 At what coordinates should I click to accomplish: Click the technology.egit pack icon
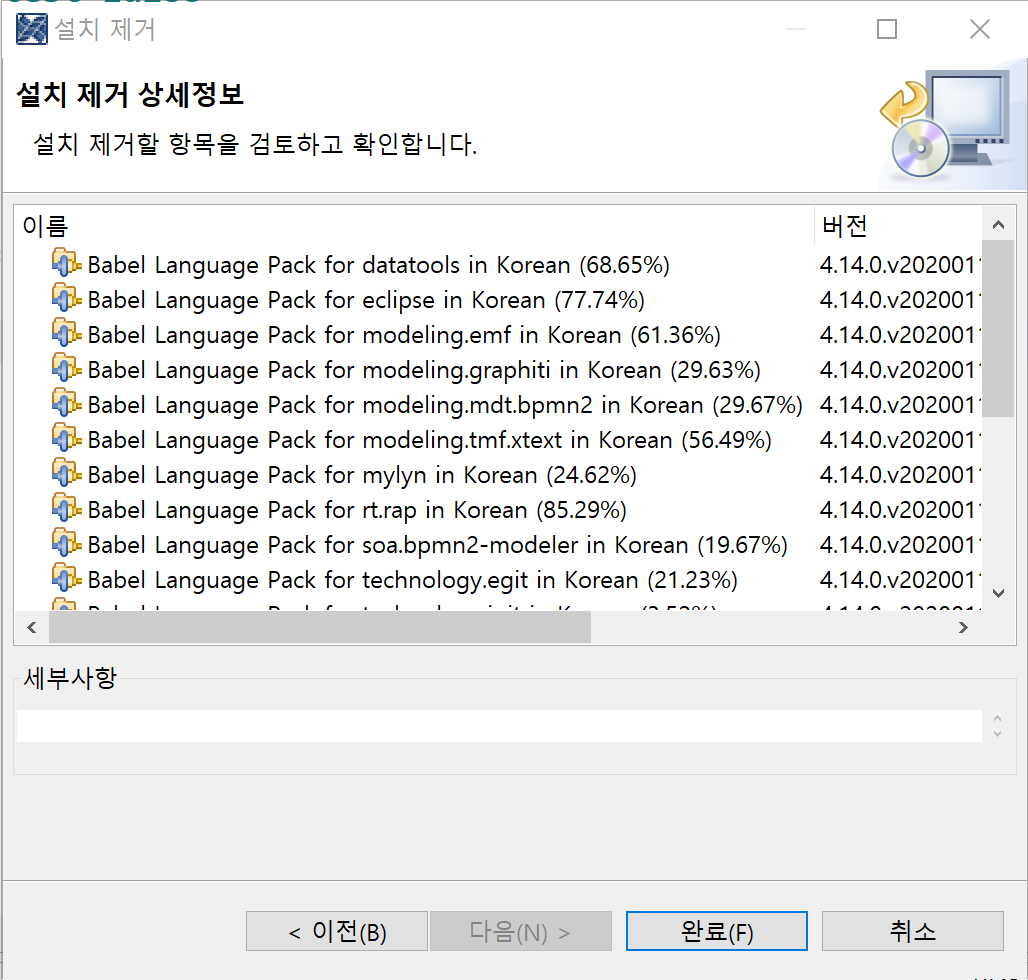66,578
